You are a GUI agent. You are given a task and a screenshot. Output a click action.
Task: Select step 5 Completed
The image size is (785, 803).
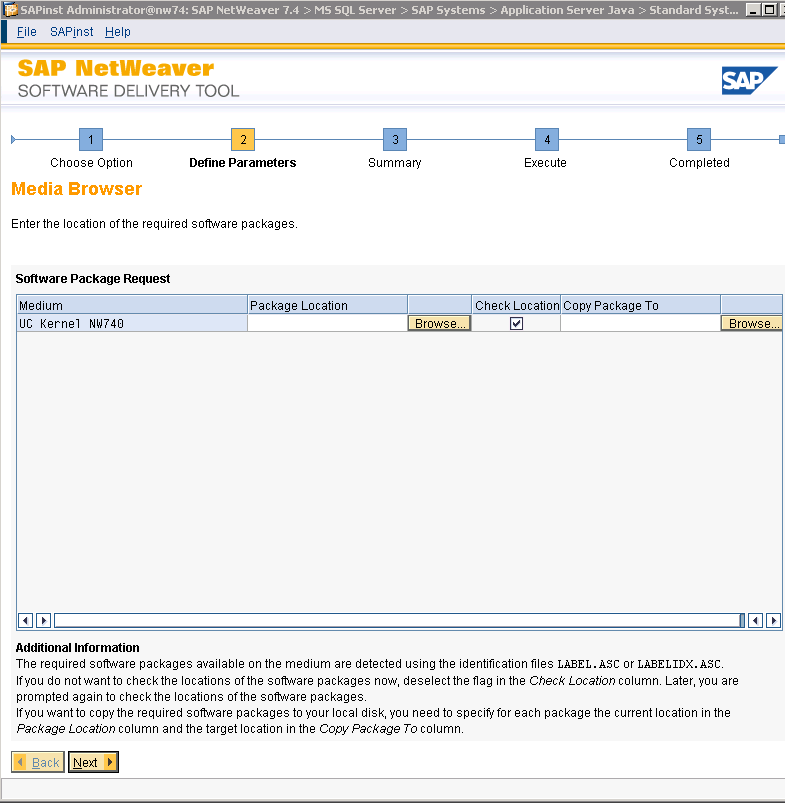699,139
